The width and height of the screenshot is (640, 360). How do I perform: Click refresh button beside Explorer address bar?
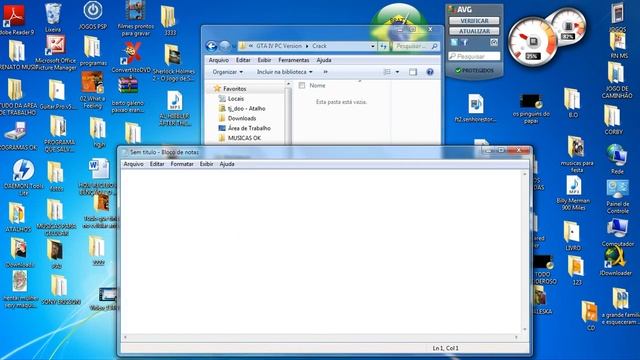(383, 47)
